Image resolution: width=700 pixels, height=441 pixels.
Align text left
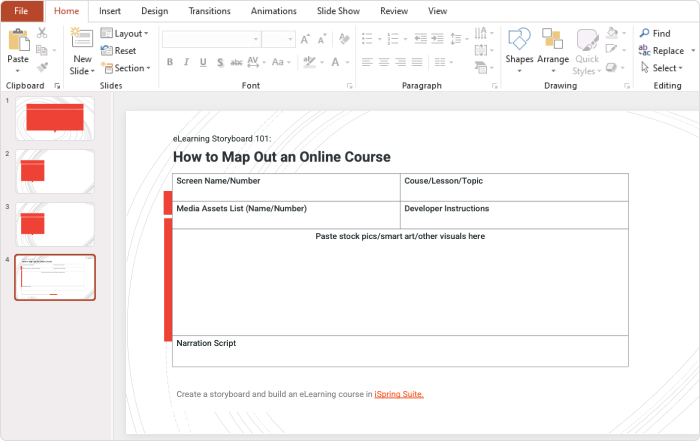tap(367, 62)
